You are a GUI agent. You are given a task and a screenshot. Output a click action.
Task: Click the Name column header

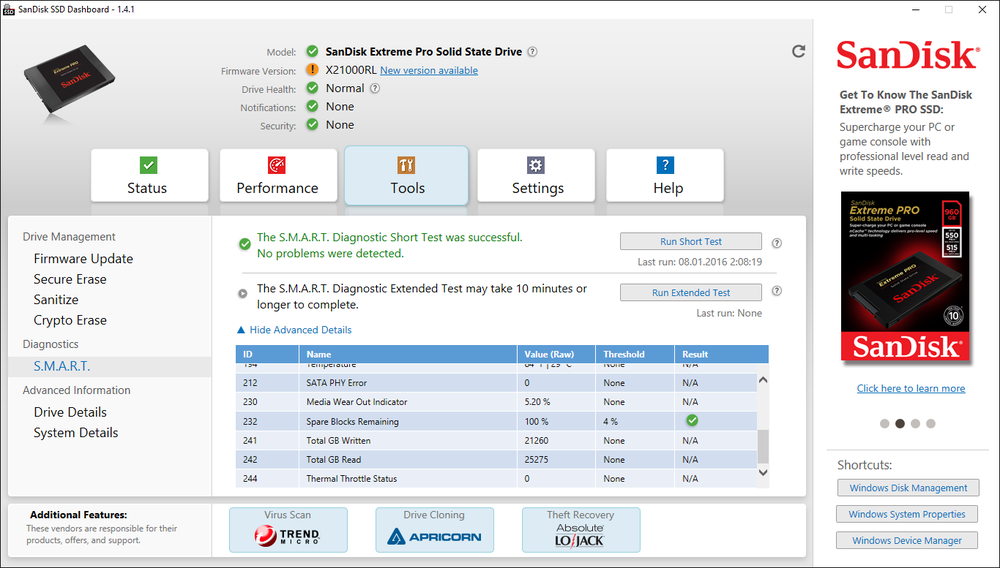(408, 354)
